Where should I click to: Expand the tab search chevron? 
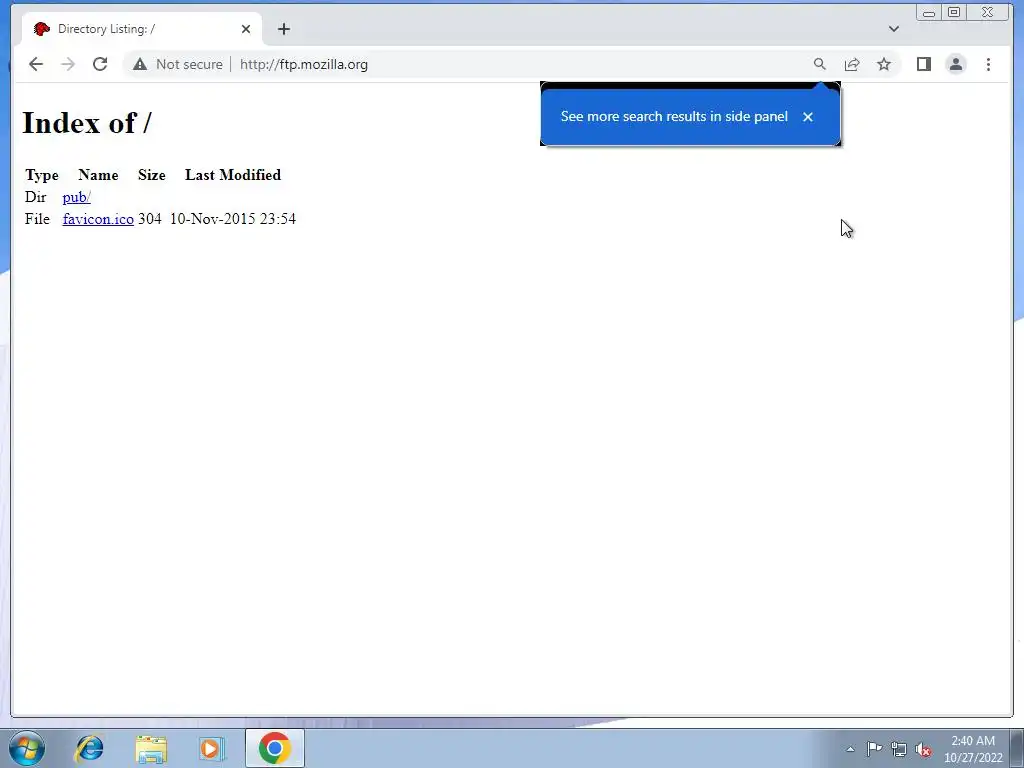[894, 29]
